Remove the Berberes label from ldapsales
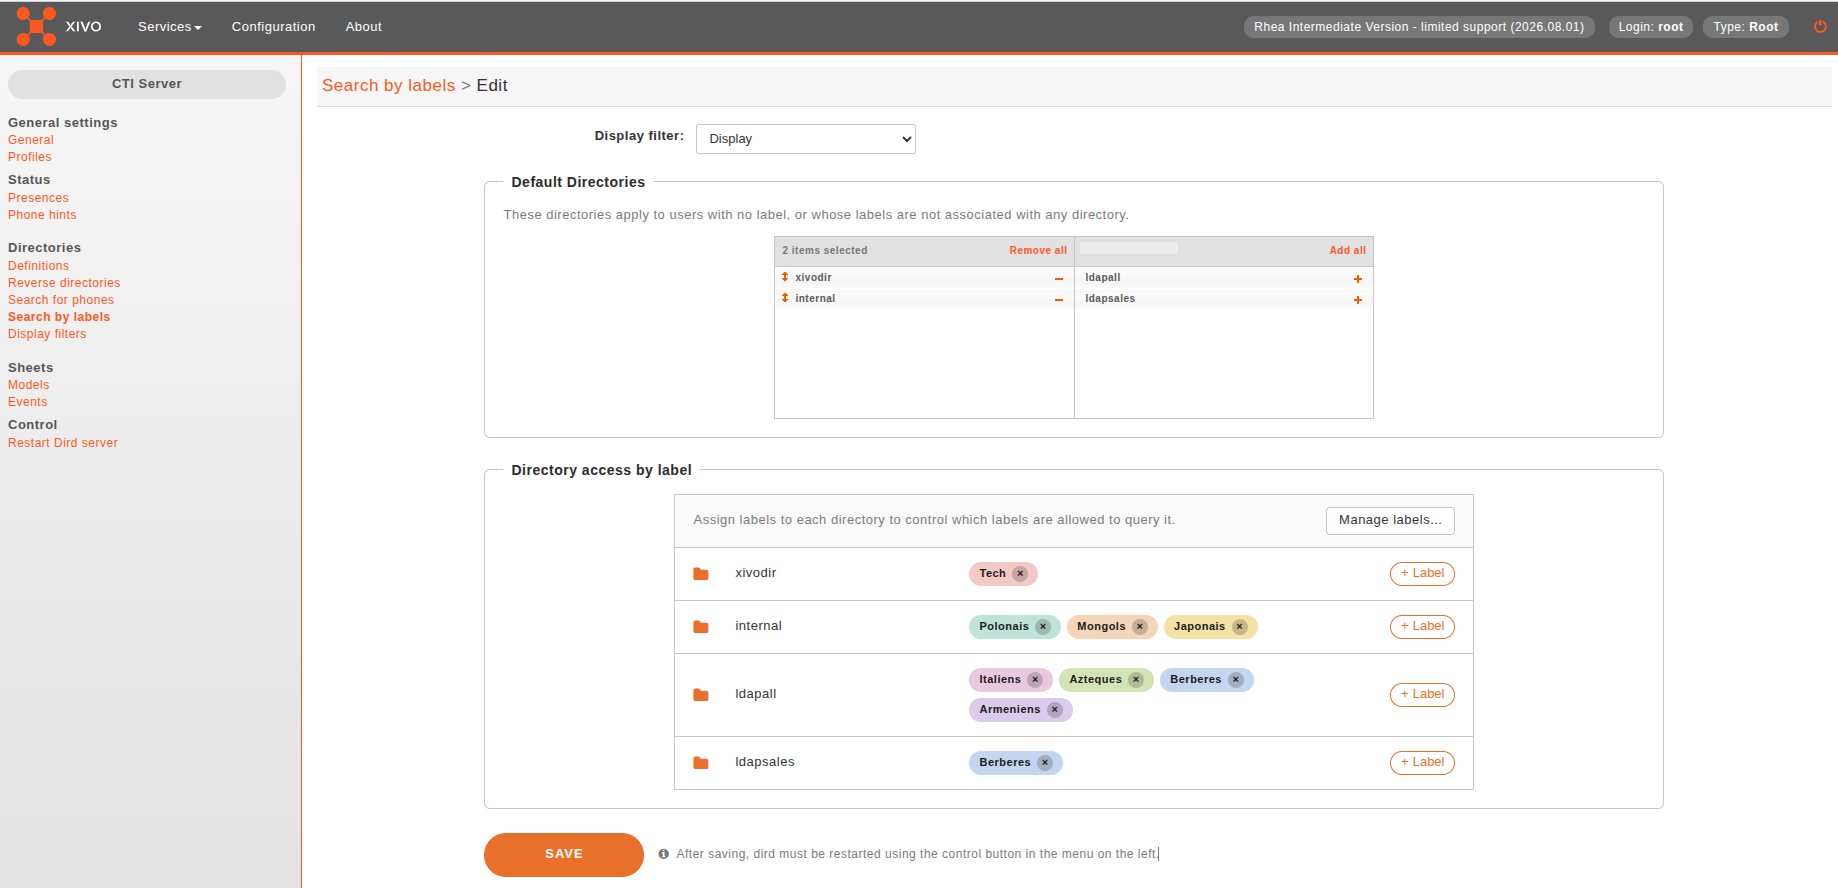1838x888 pixels. [x=1045, y=763]
